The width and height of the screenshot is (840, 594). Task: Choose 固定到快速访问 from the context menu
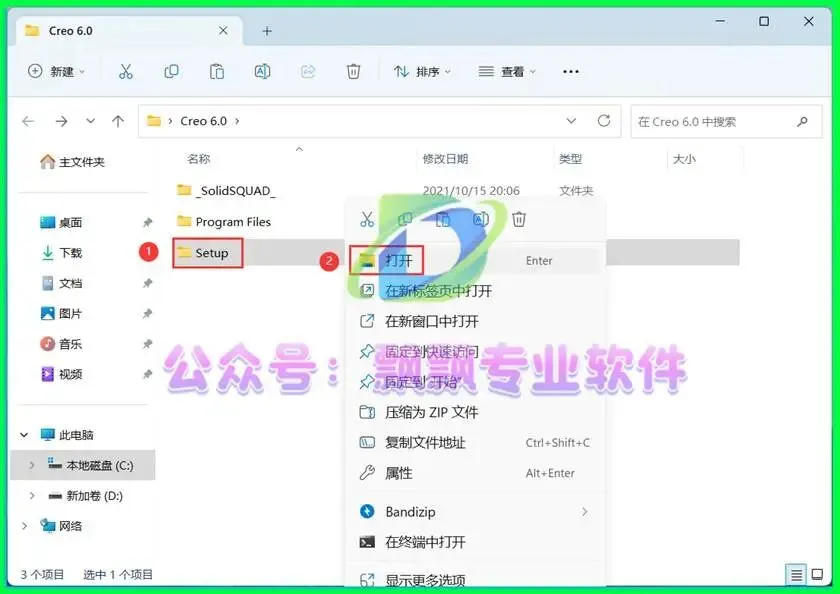[x=475, y=351]
